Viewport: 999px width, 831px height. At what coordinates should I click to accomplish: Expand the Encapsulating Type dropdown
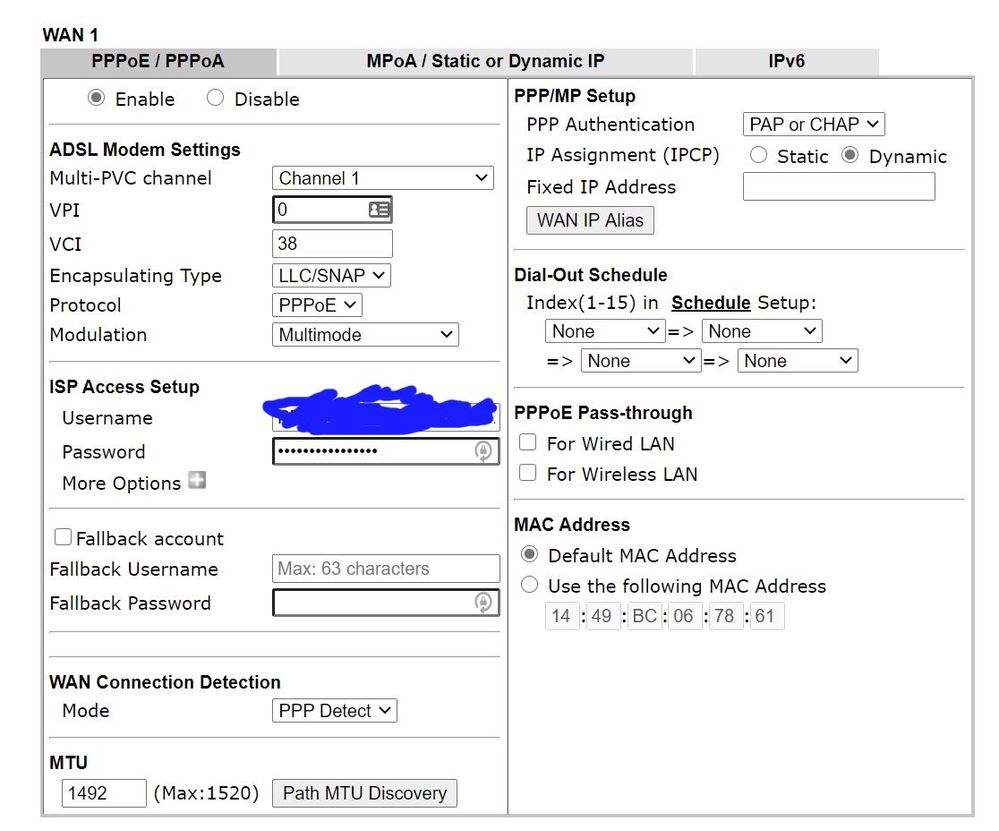(331, 276)
